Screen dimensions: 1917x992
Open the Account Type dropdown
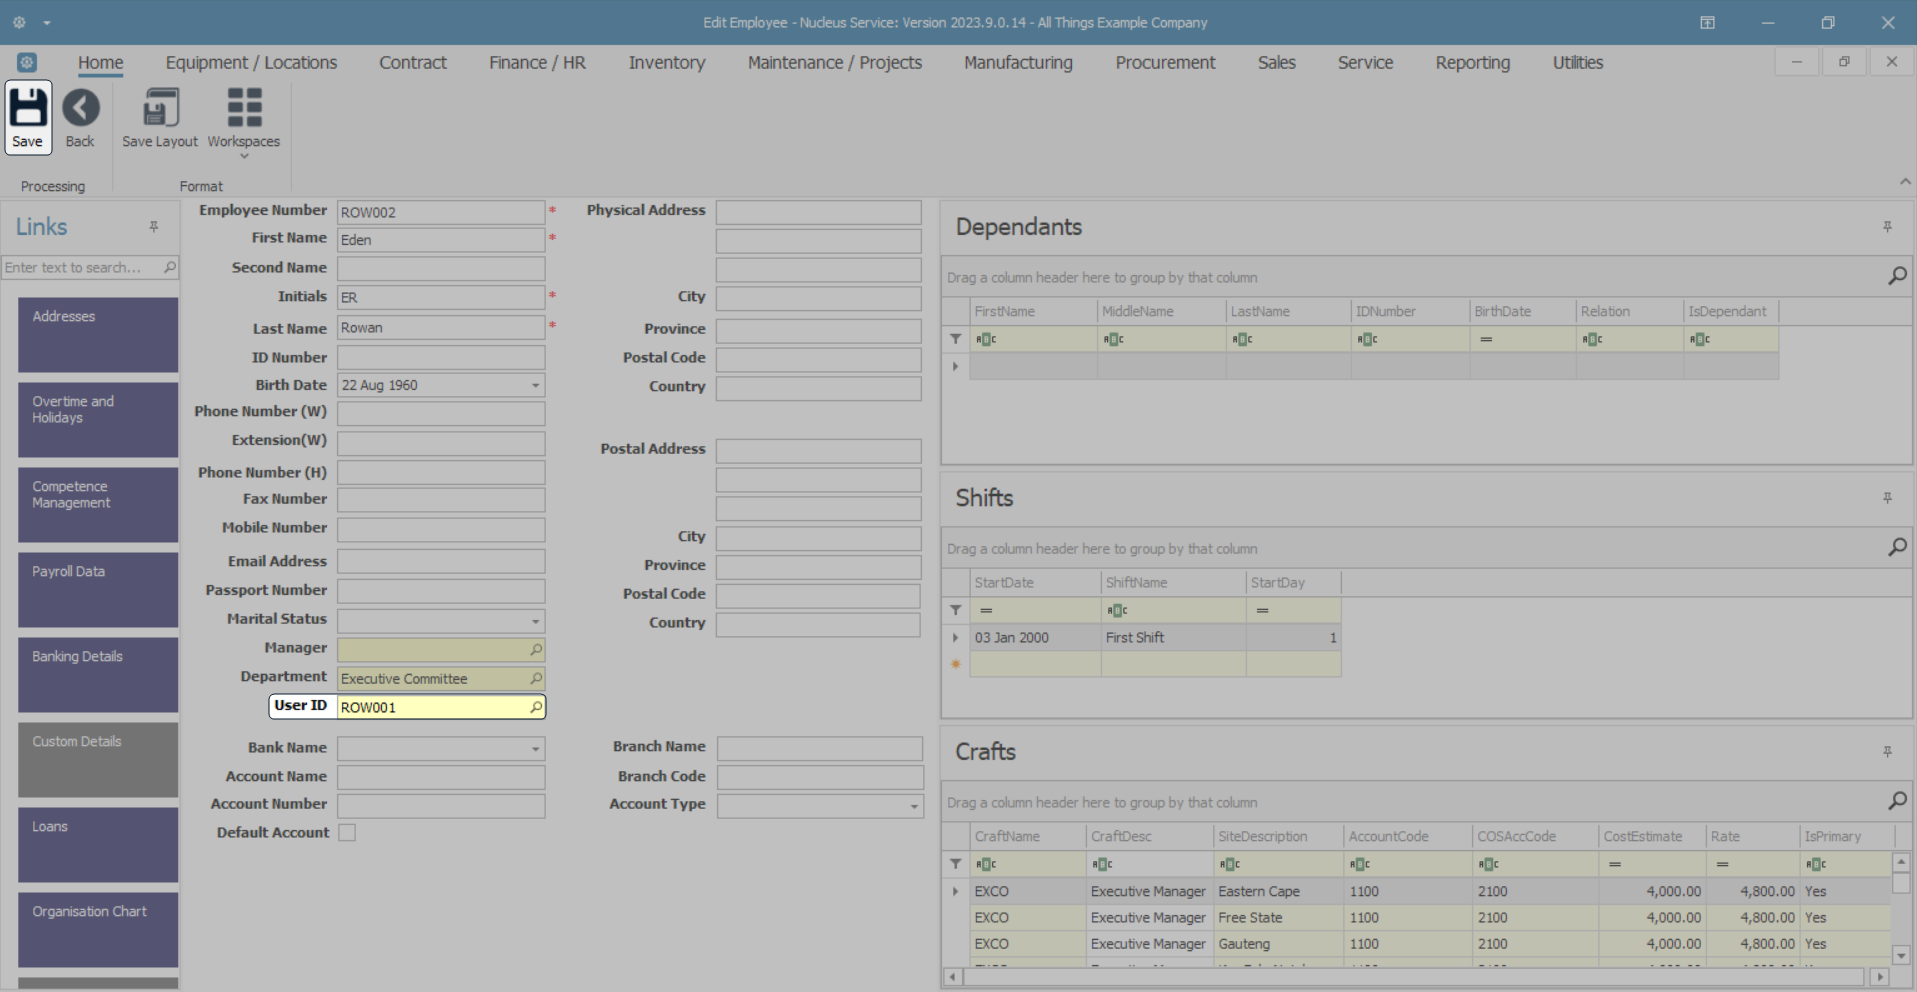pos(914,806)
